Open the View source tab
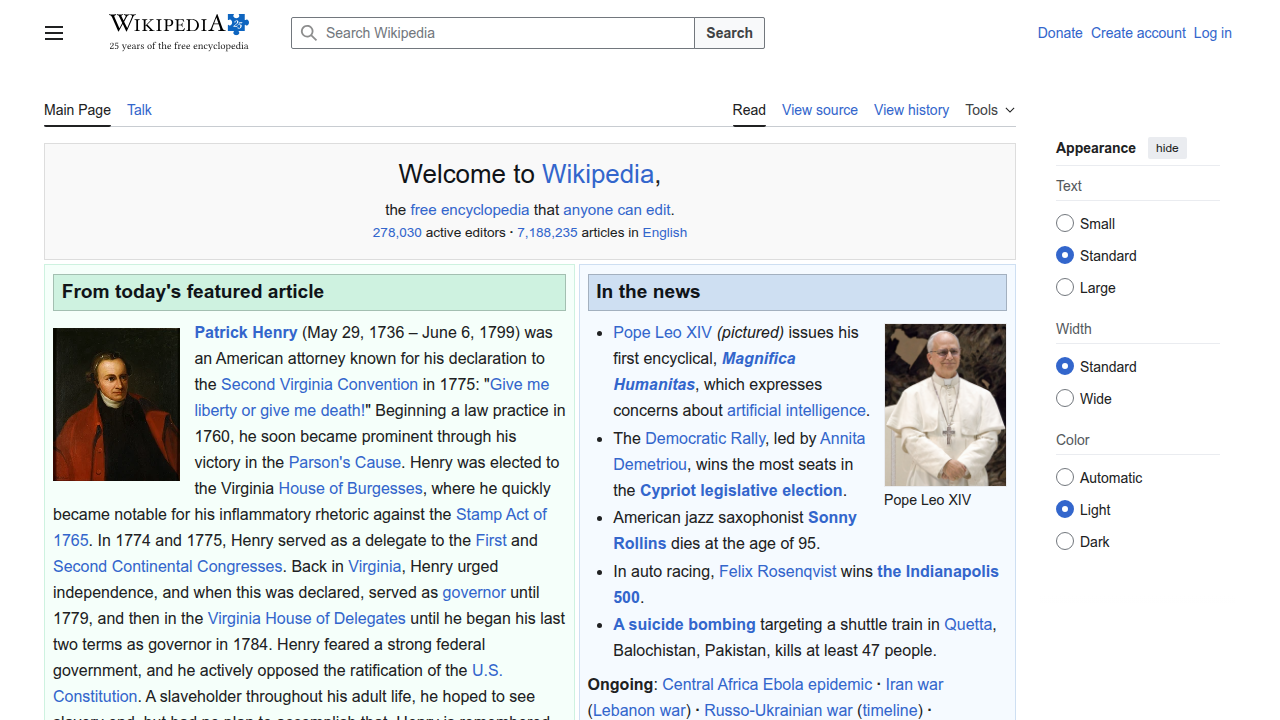 820,110
